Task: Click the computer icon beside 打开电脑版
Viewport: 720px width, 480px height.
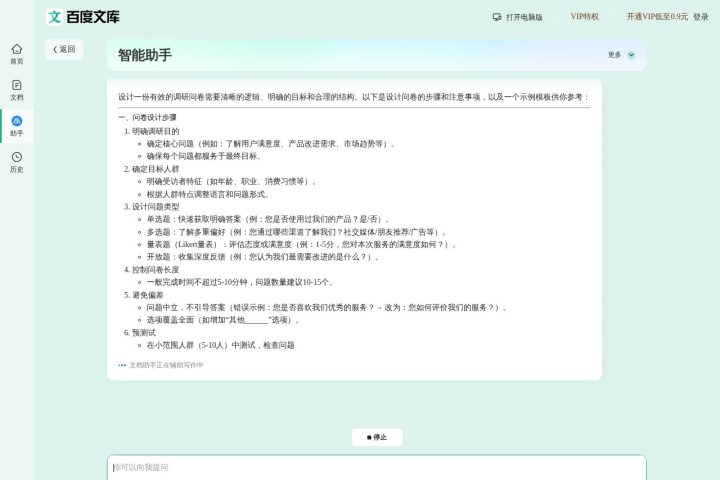Action: (x=497, y=17)
